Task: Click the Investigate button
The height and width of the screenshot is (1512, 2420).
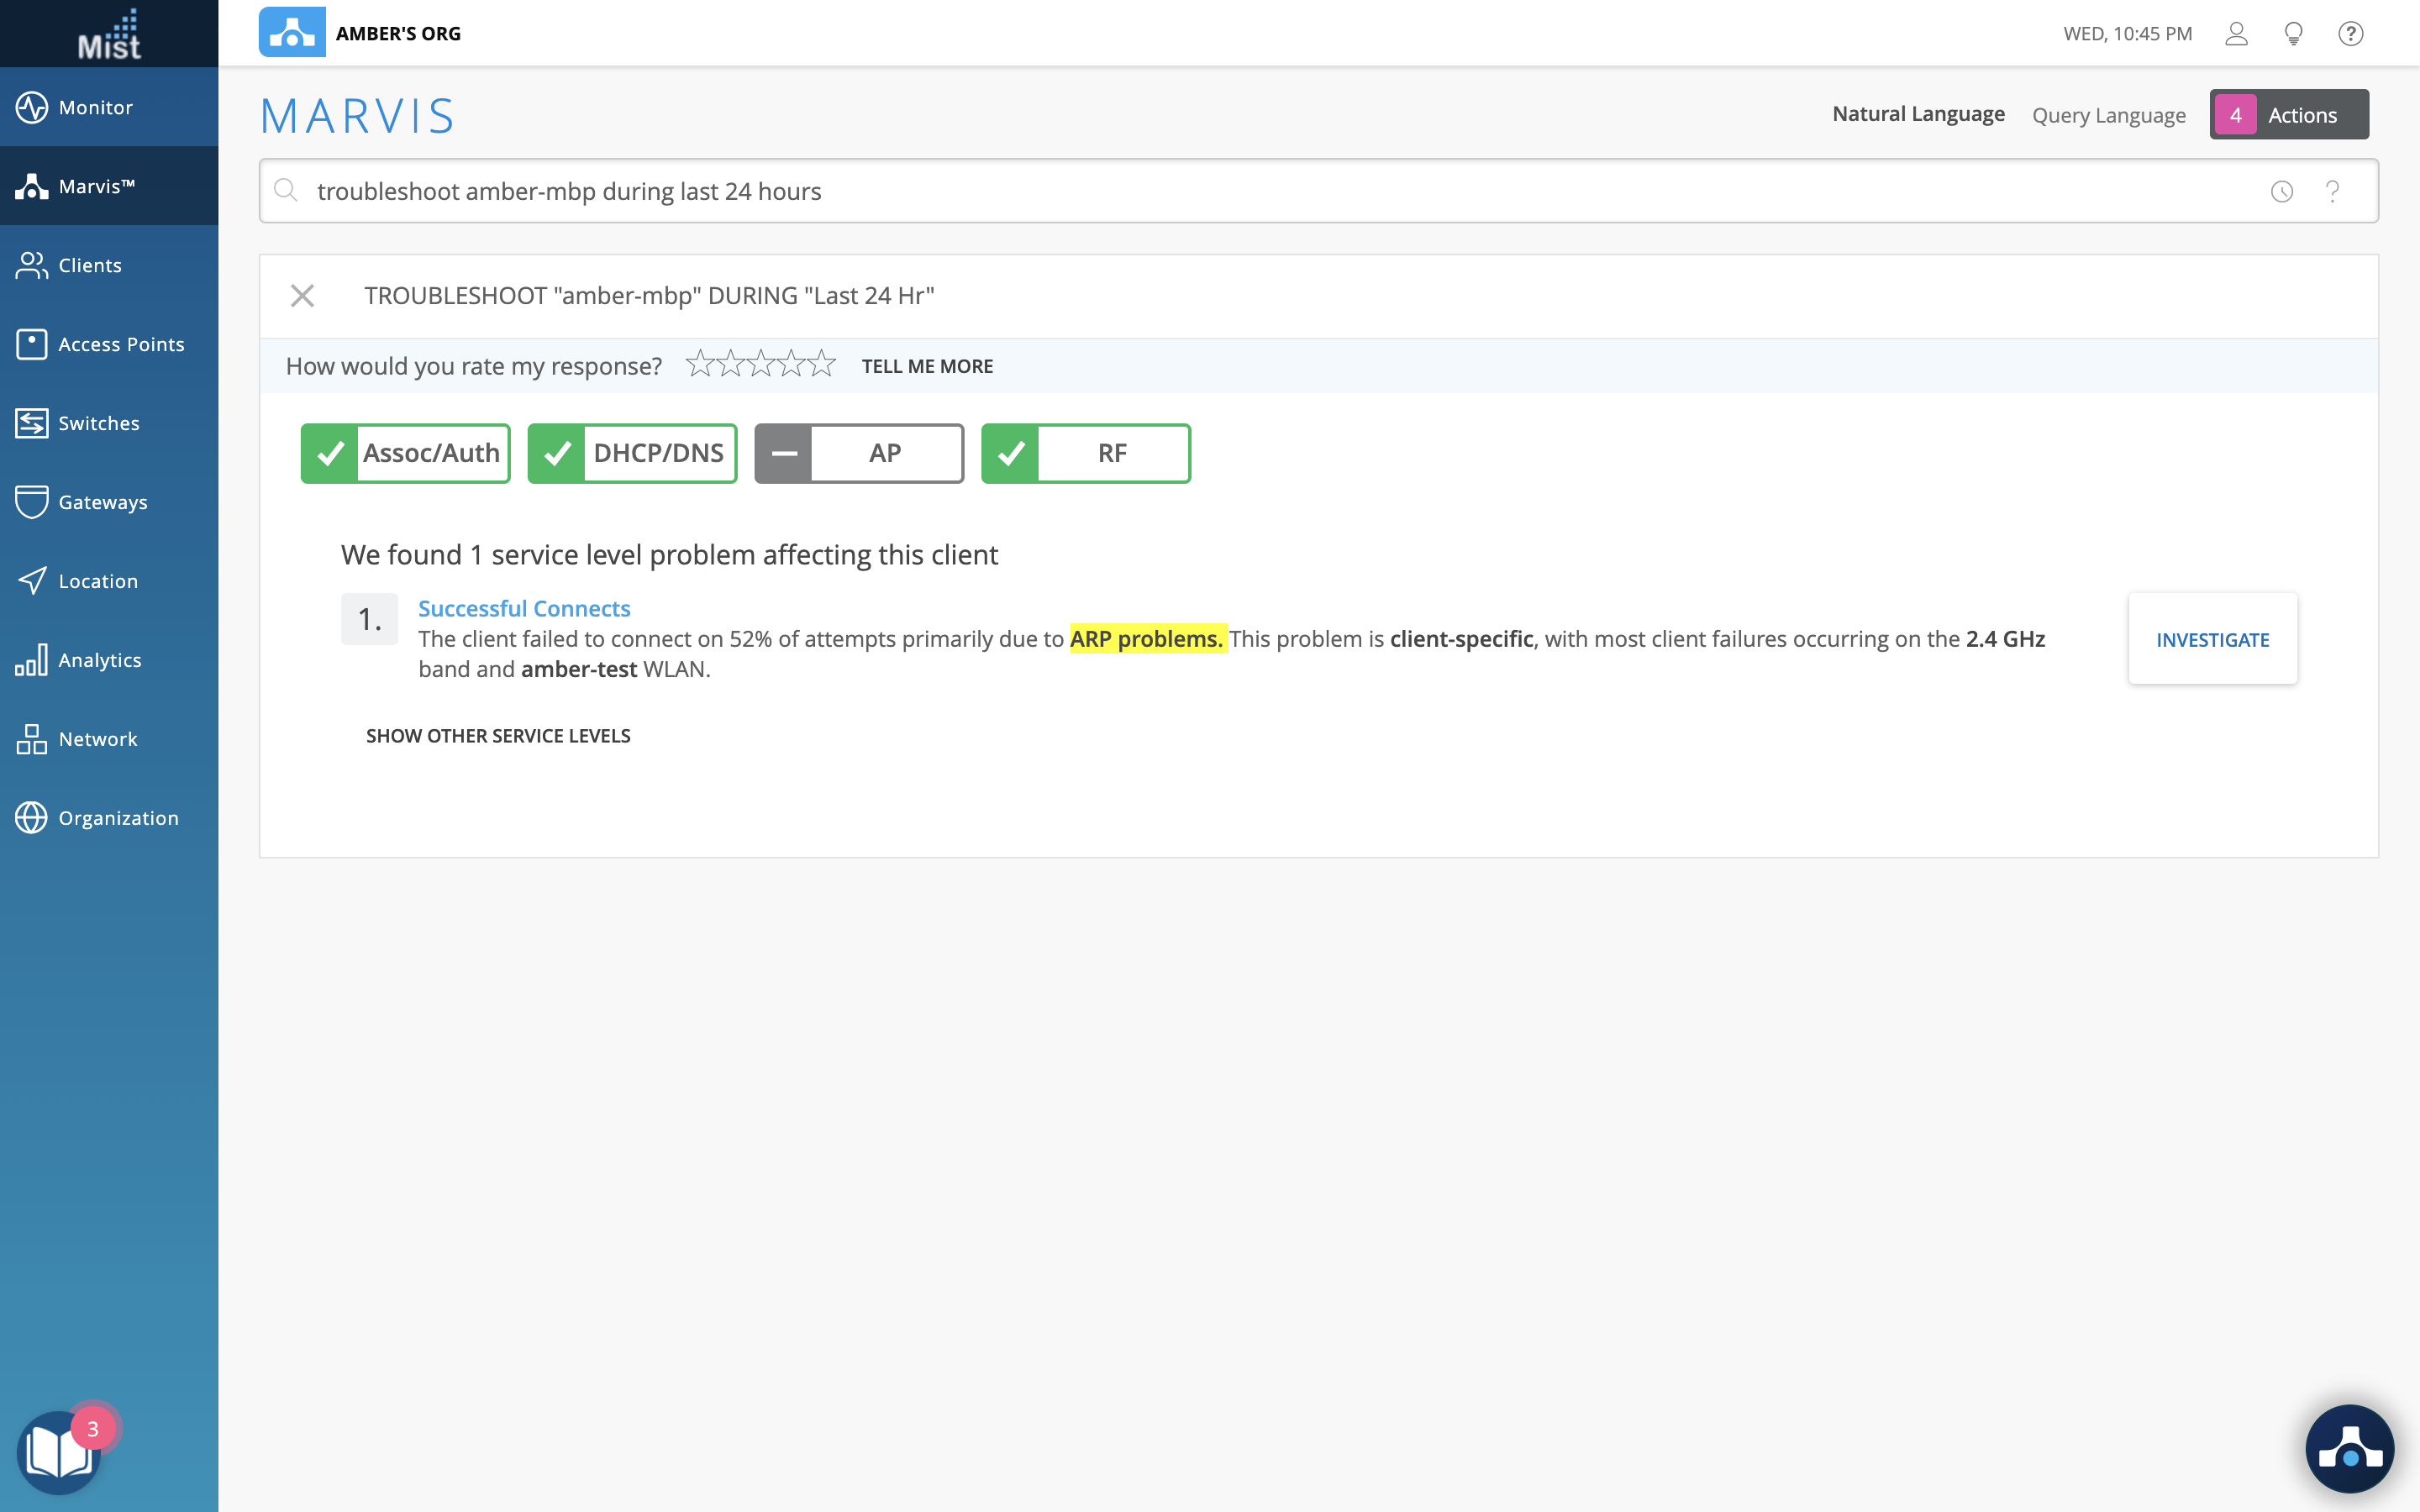Action: [x=2212, y=639]
